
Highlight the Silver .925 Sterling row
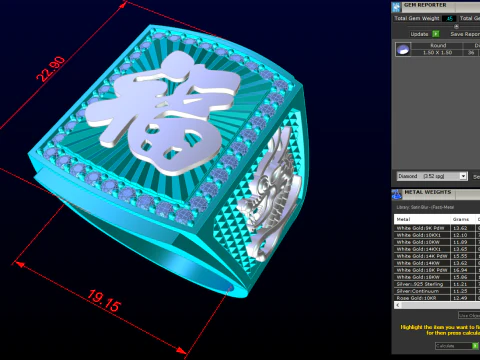437,284
